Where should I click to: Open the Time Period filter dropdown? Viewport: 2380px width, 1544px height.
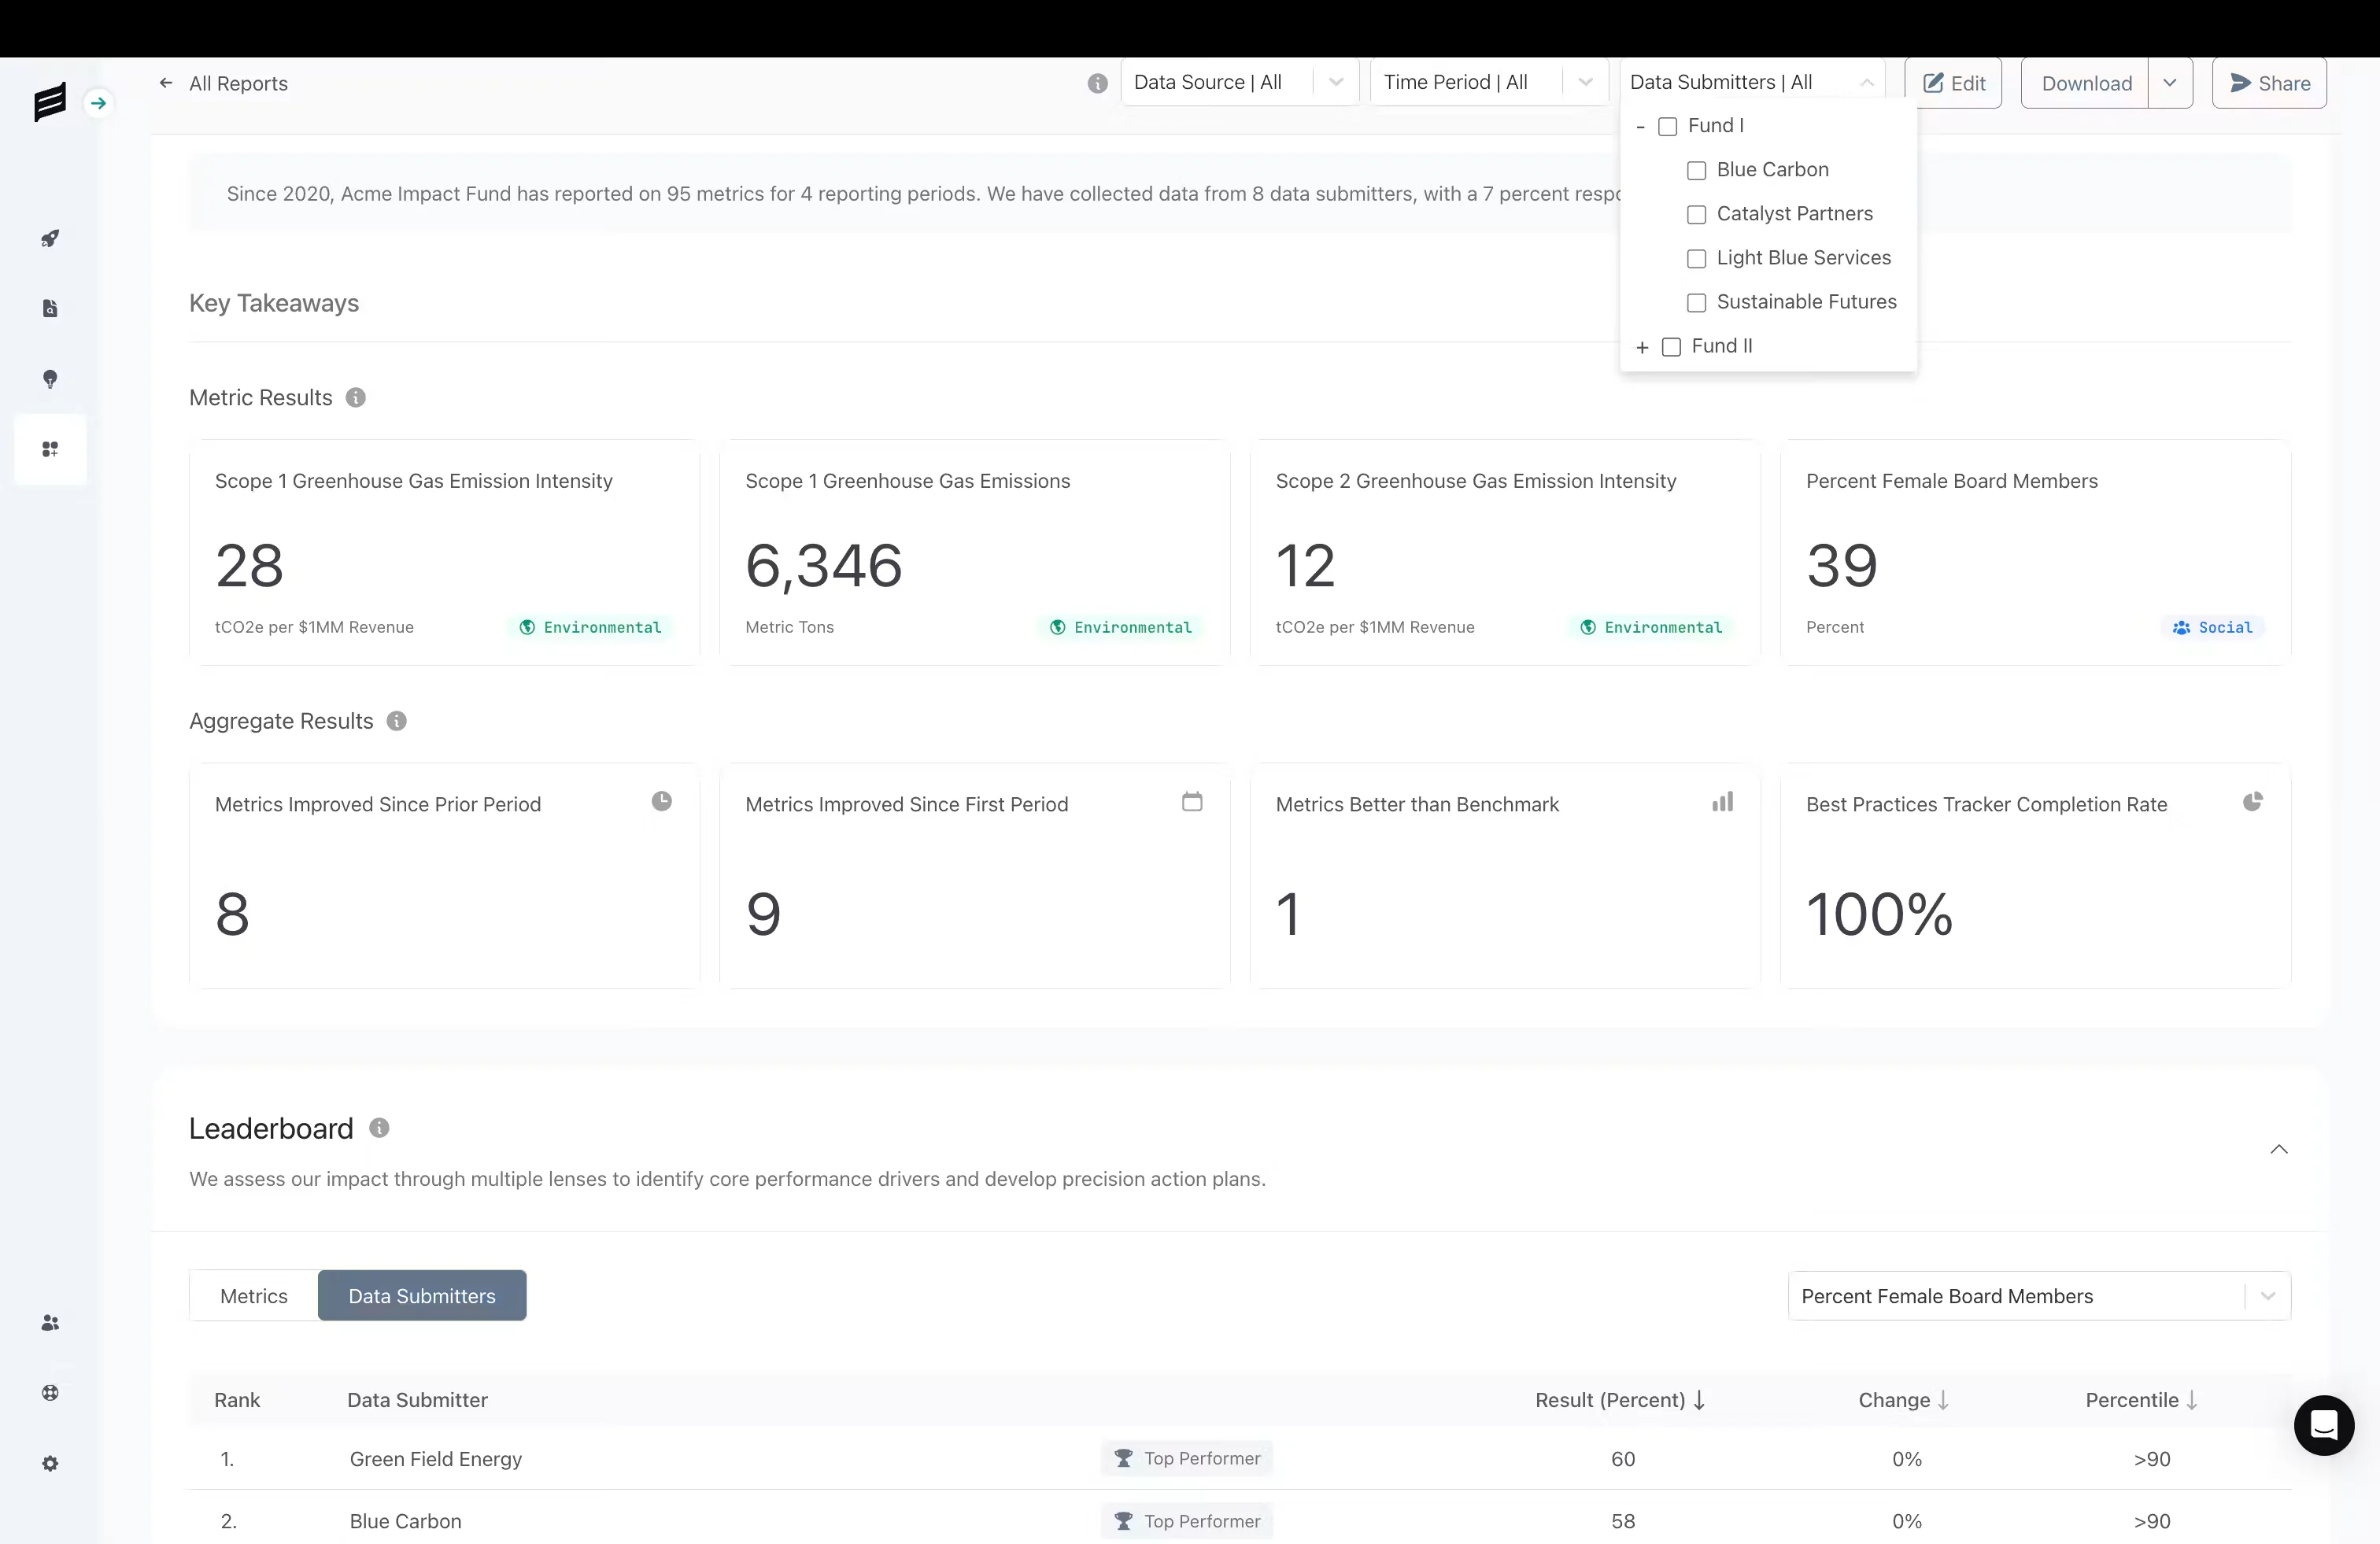(x=1489, y=82)
